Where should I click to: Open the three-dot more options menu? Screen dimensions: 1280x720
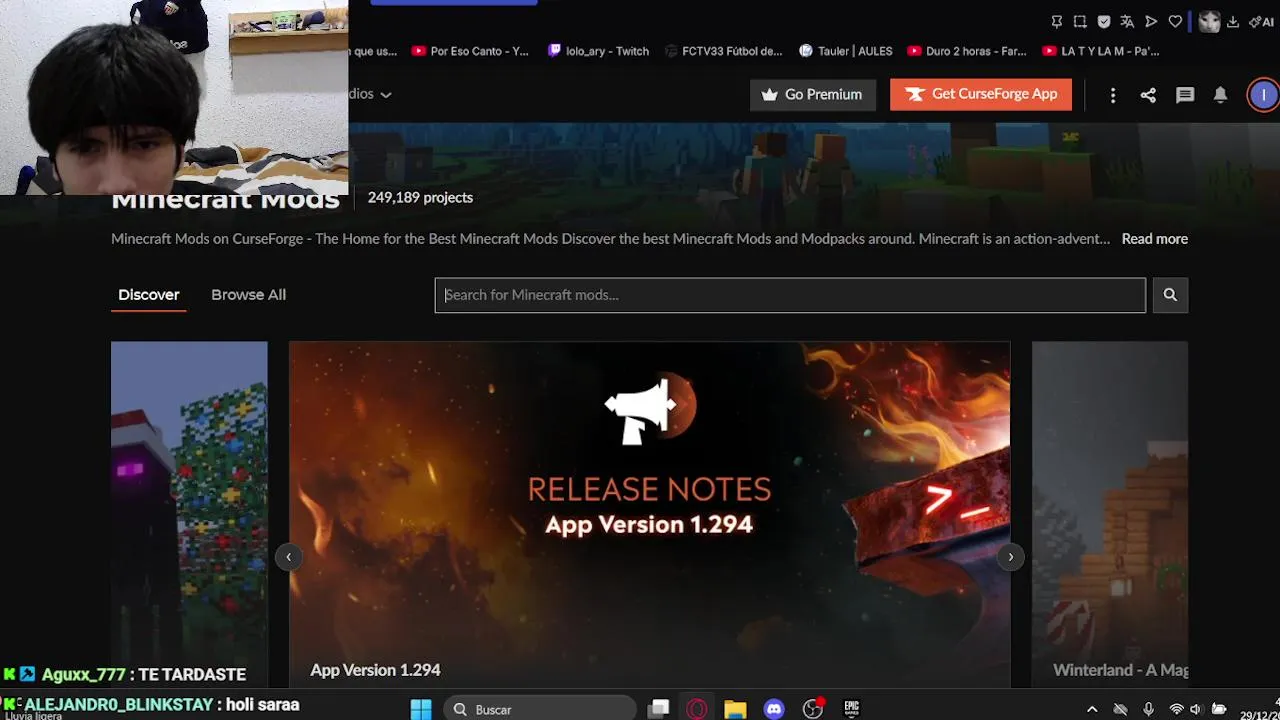1113,95
